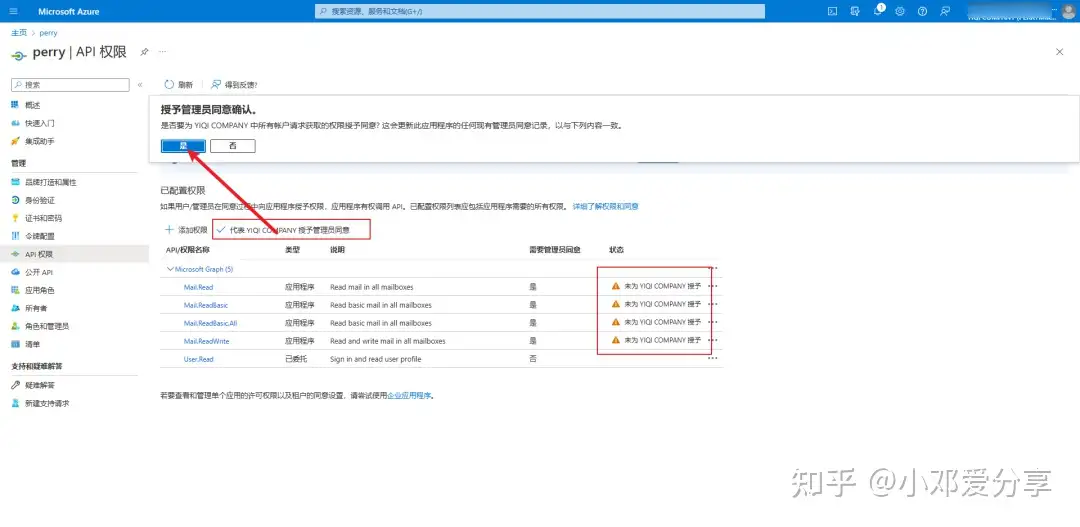Click the 身份验证 authentication icon

15,200
